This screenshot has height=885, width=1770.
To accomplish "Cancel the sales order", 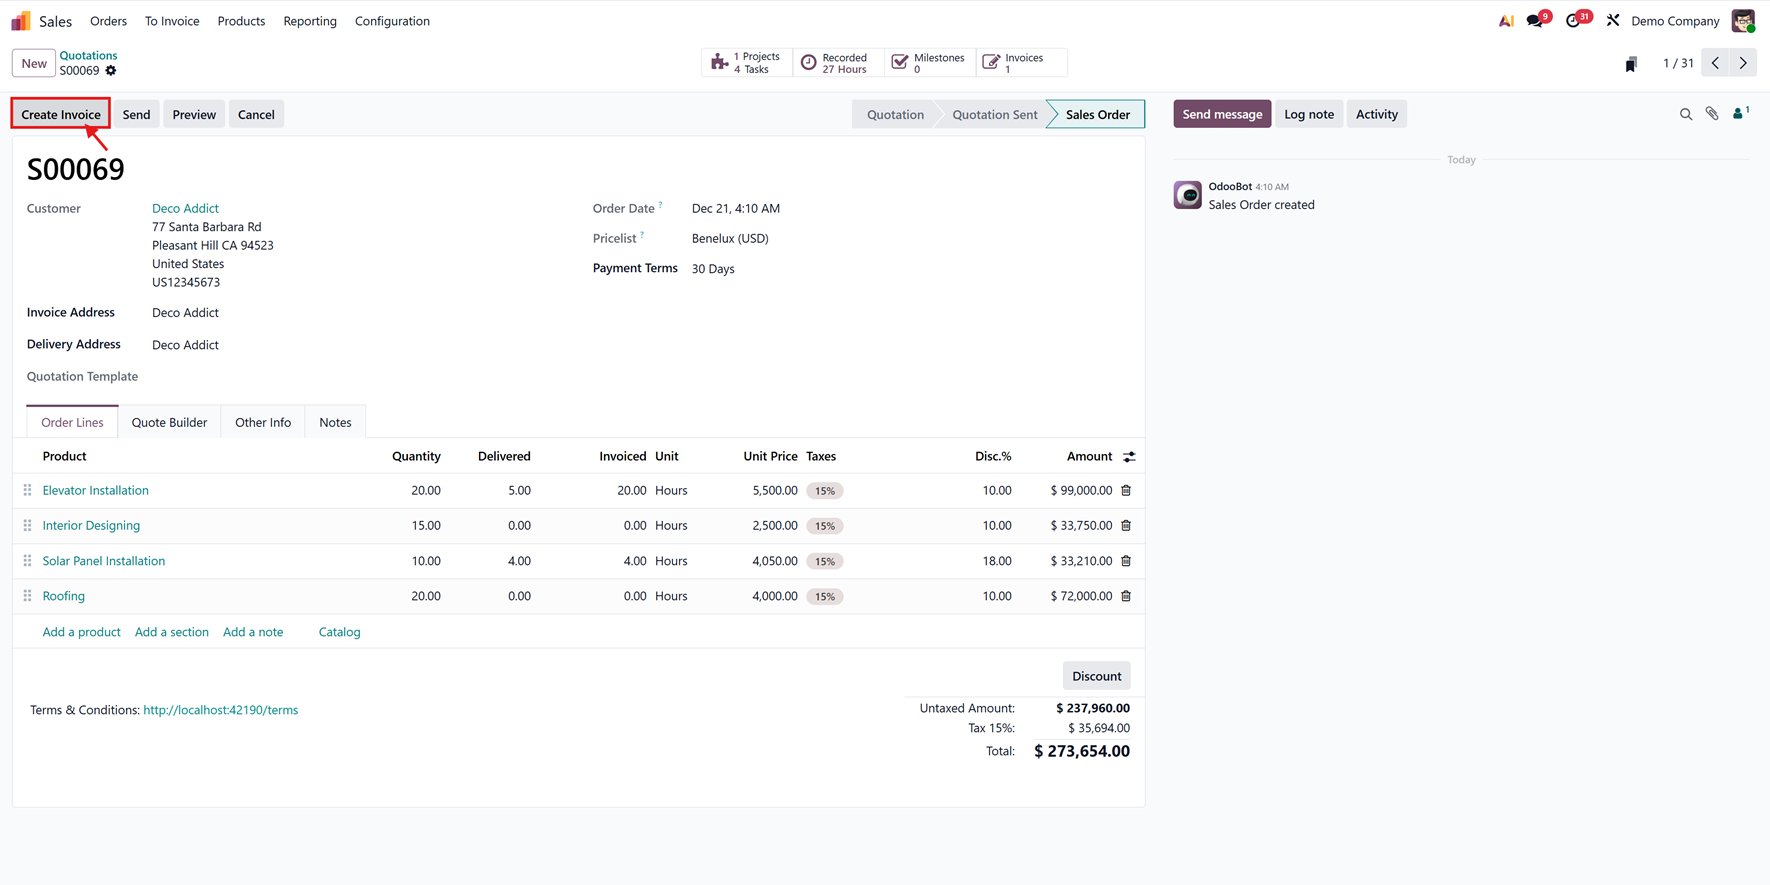I will coord(256,114).
